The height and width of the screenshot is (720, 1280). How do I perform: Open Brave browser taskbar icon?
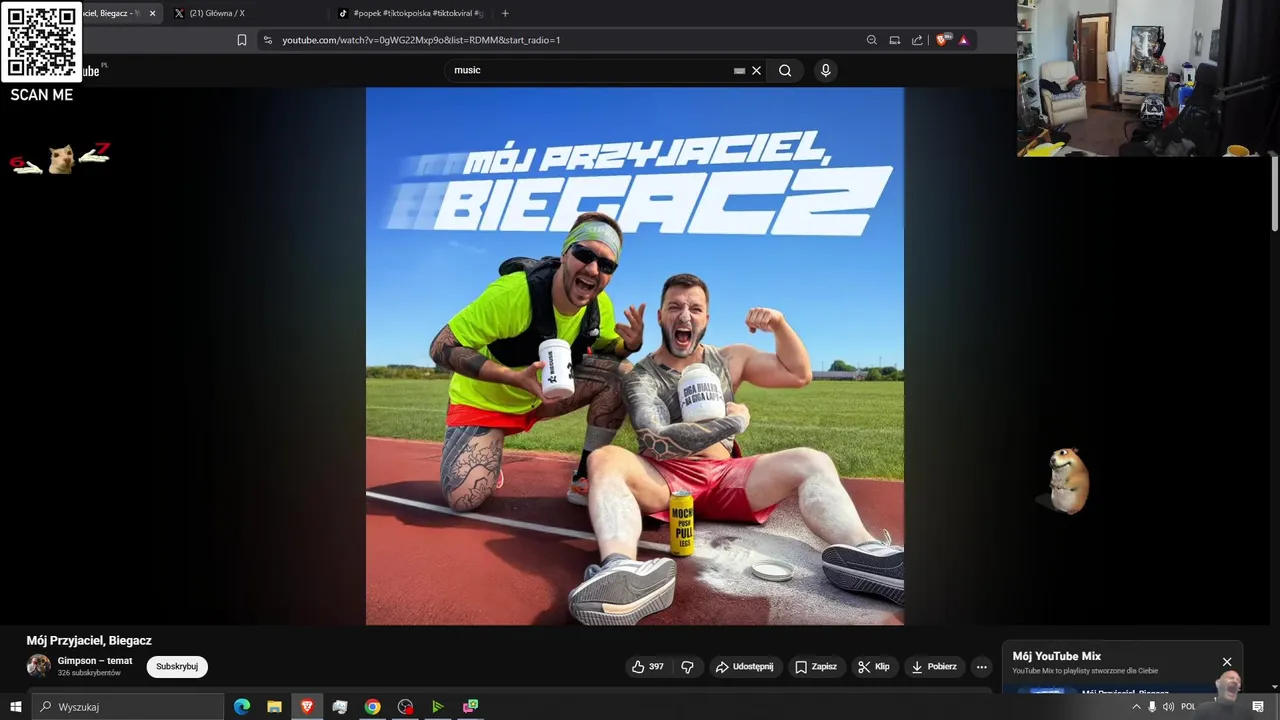click(x=307, y=707)
